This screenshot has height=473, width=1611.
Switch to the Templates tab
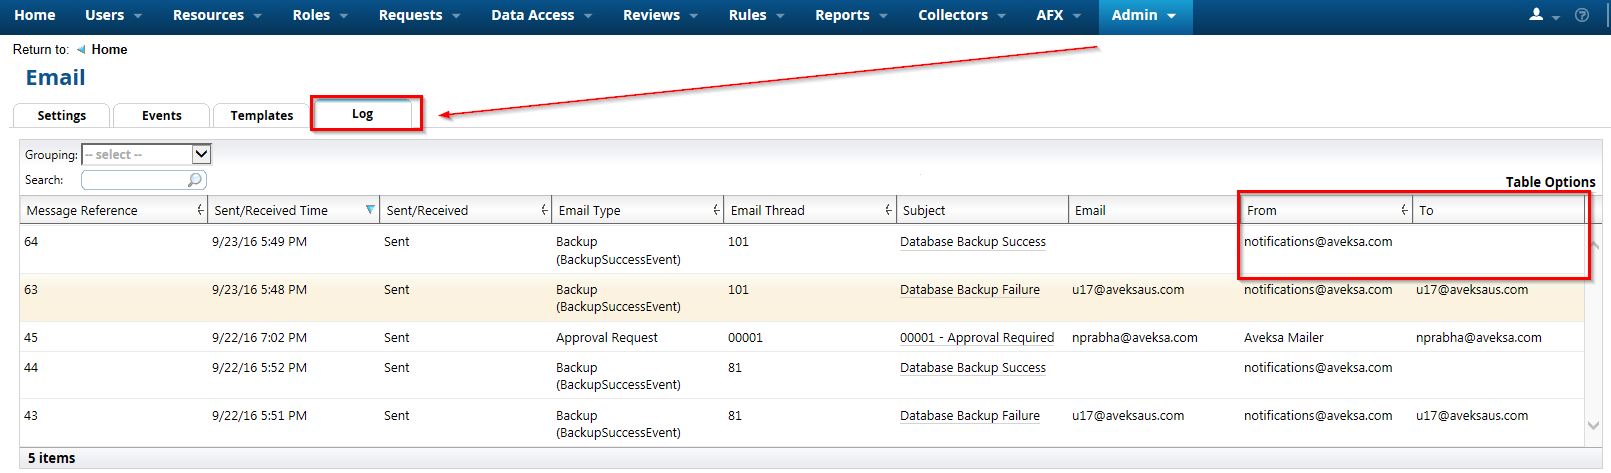click(261, 115)
